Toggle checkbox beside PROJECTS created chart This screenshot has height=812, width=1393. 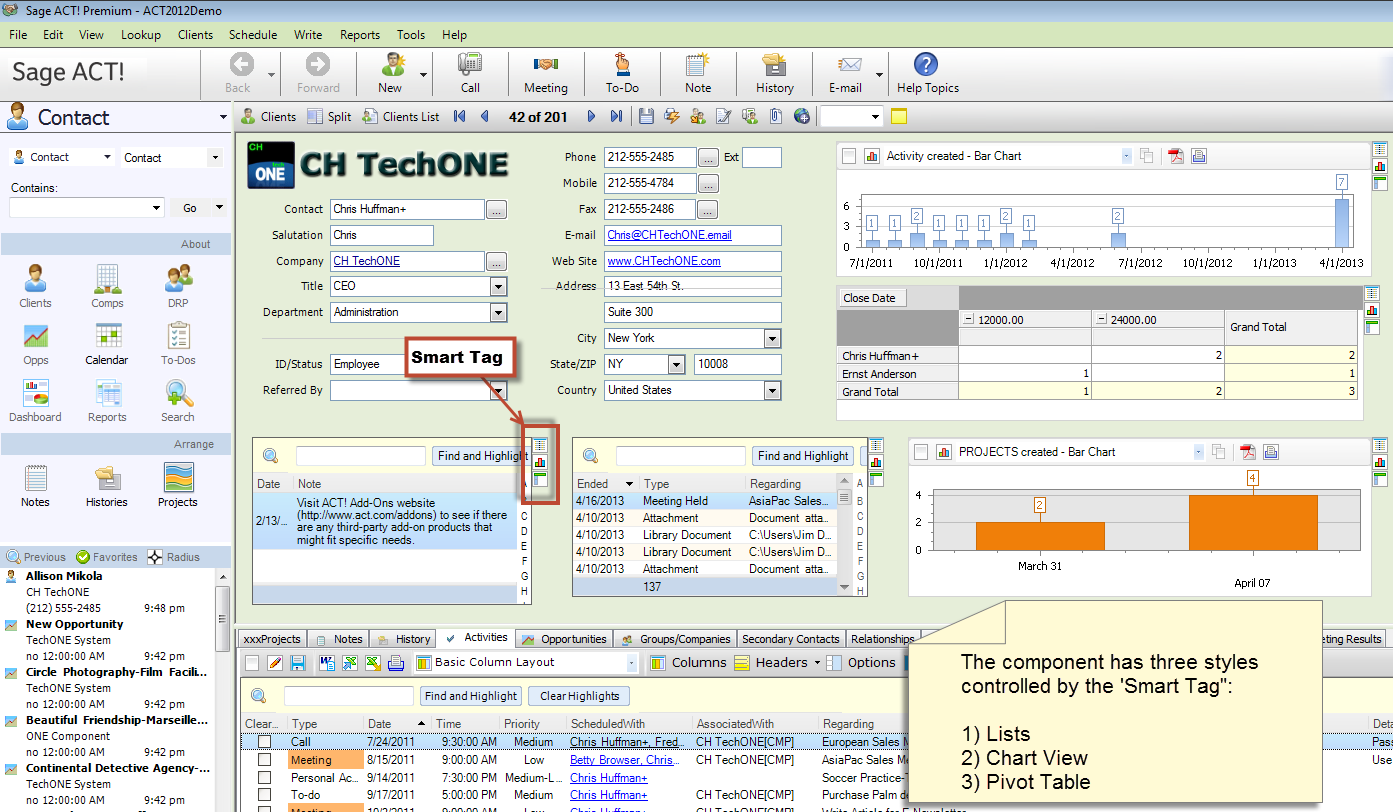click(x=921, y=452)
